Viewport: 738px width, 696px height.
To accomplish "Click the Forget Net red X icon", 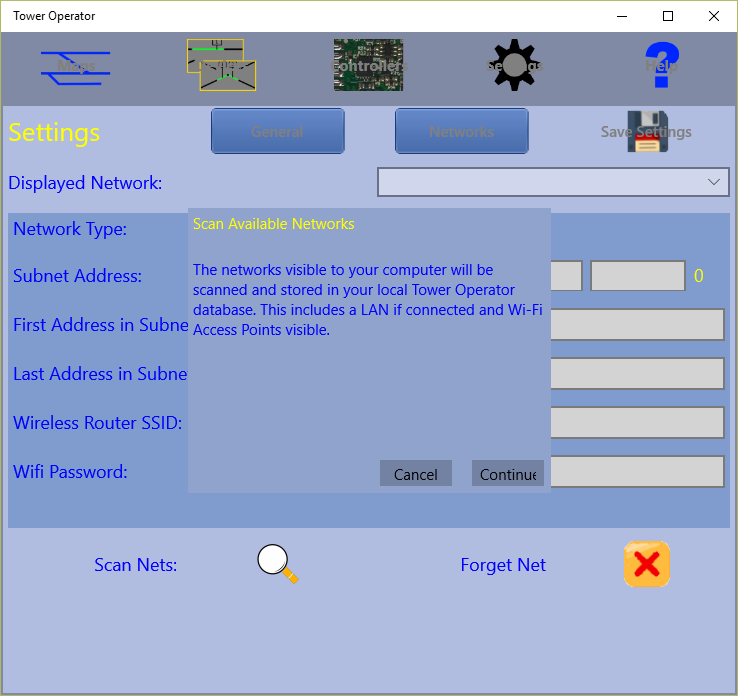I will coord(646,565).
